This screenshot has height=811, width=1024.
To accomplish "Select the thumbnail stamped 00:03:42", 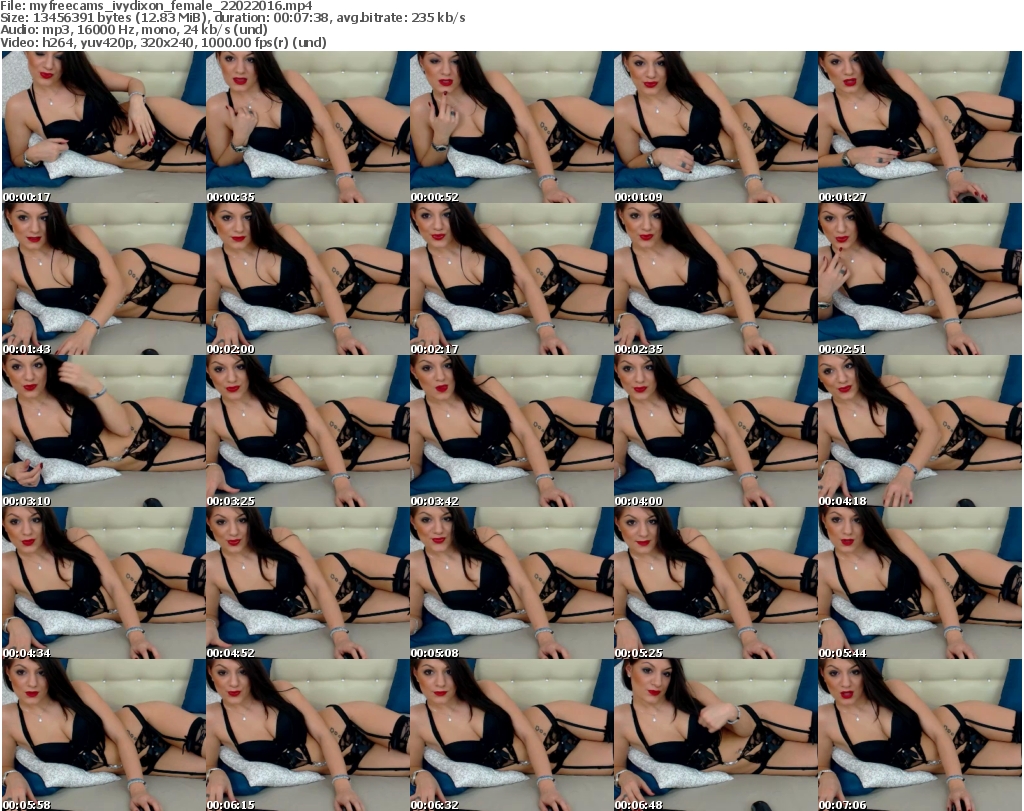I will pos(511,431).
